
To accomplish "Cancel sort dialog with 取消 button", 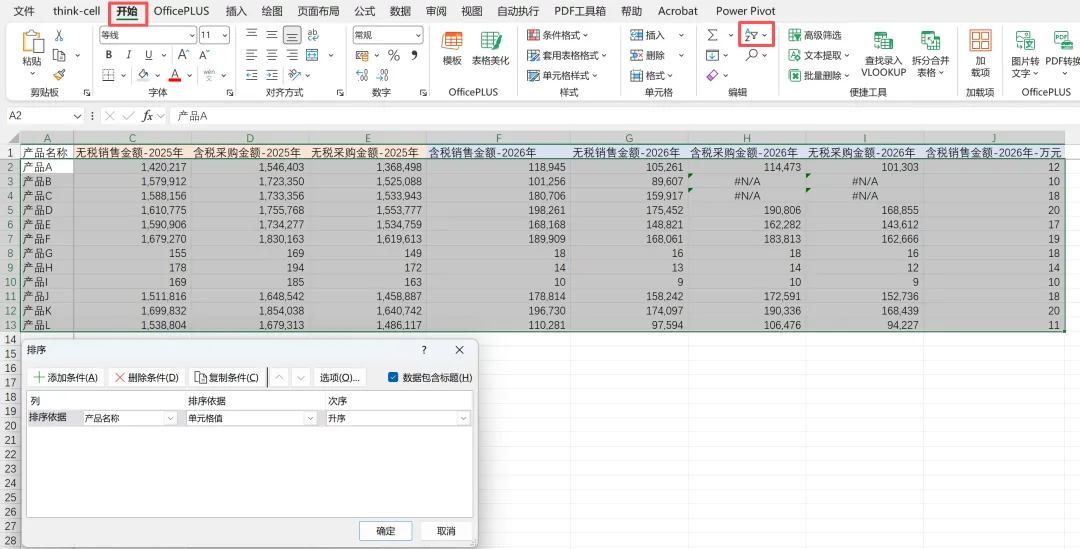I will point(446,531).
